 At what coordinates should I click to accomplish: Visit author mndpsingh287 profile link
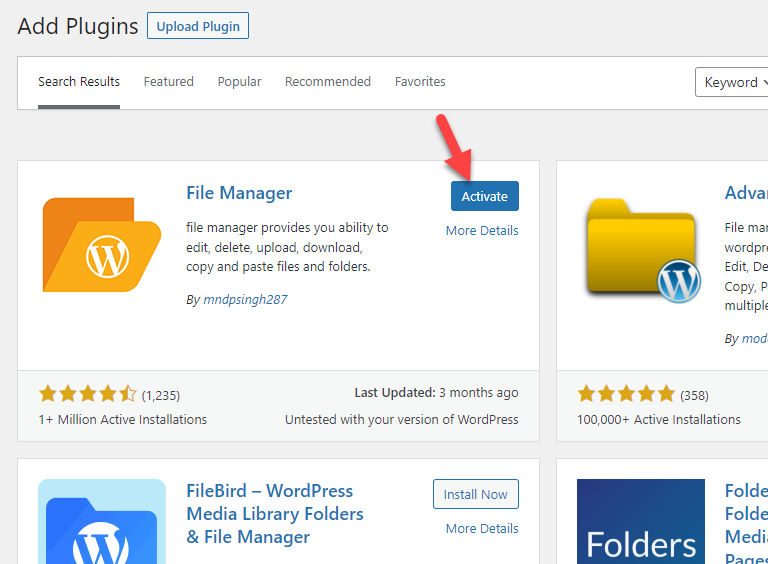(x=245, y=300)
